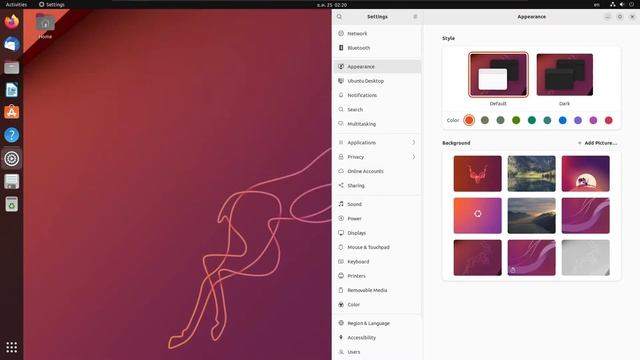Set the moon silhouette wallpaper
Image resolution: width=640 pixels, height=360 pixels.
[x=585, y=173]
